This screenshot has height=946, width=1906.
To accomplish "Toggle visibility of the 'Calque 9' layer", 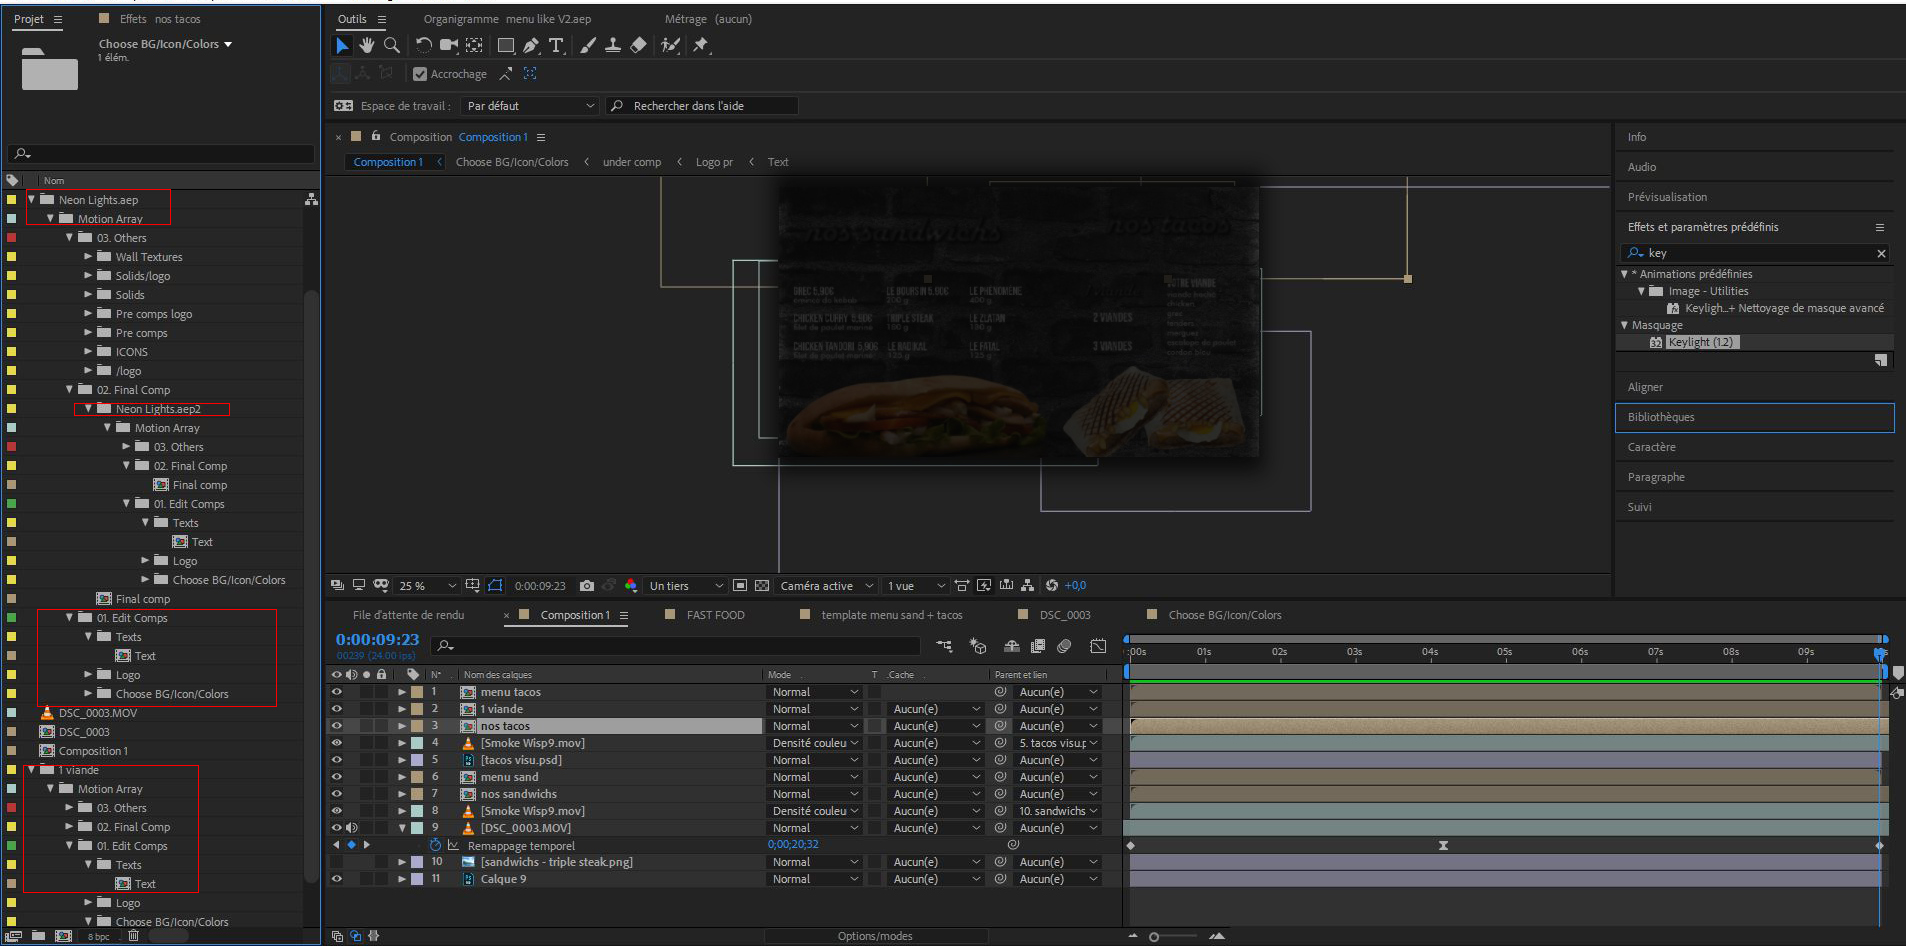I will [337, 879].
